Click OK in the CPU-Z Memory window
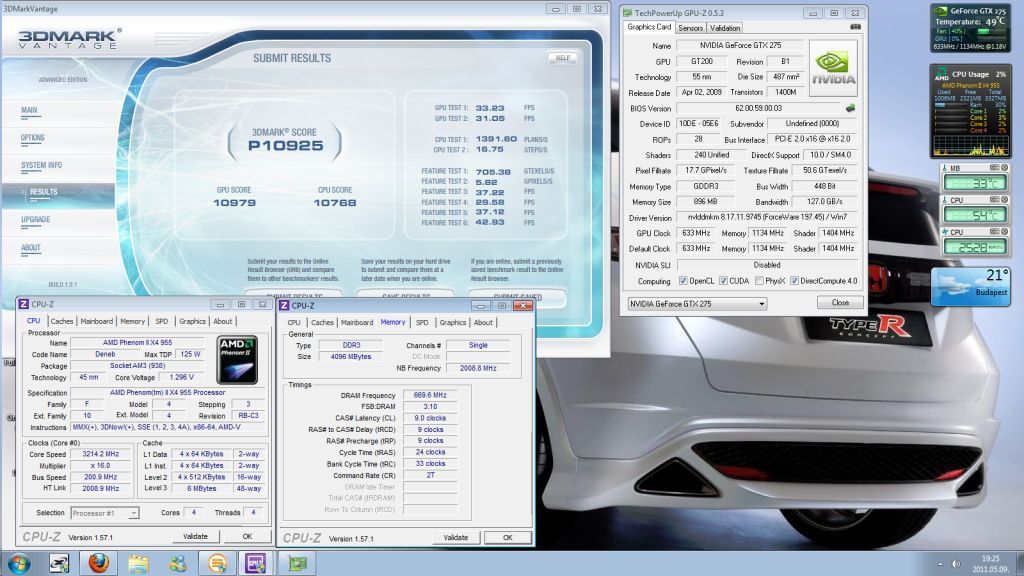The height and width of the screenshot is (576, 1024). tap(507, 537)
